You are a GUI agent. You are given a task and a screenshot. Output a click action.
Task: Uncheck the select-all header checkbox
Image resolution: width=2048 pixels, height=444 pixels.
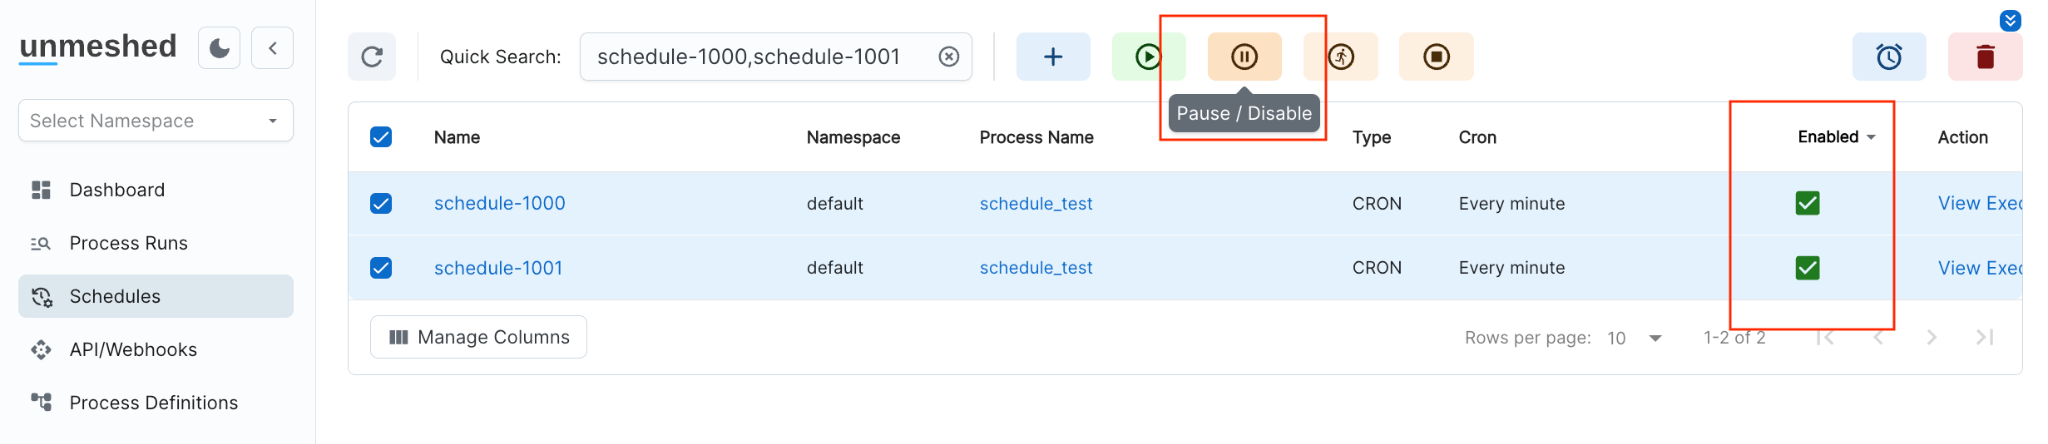[381, 137]
